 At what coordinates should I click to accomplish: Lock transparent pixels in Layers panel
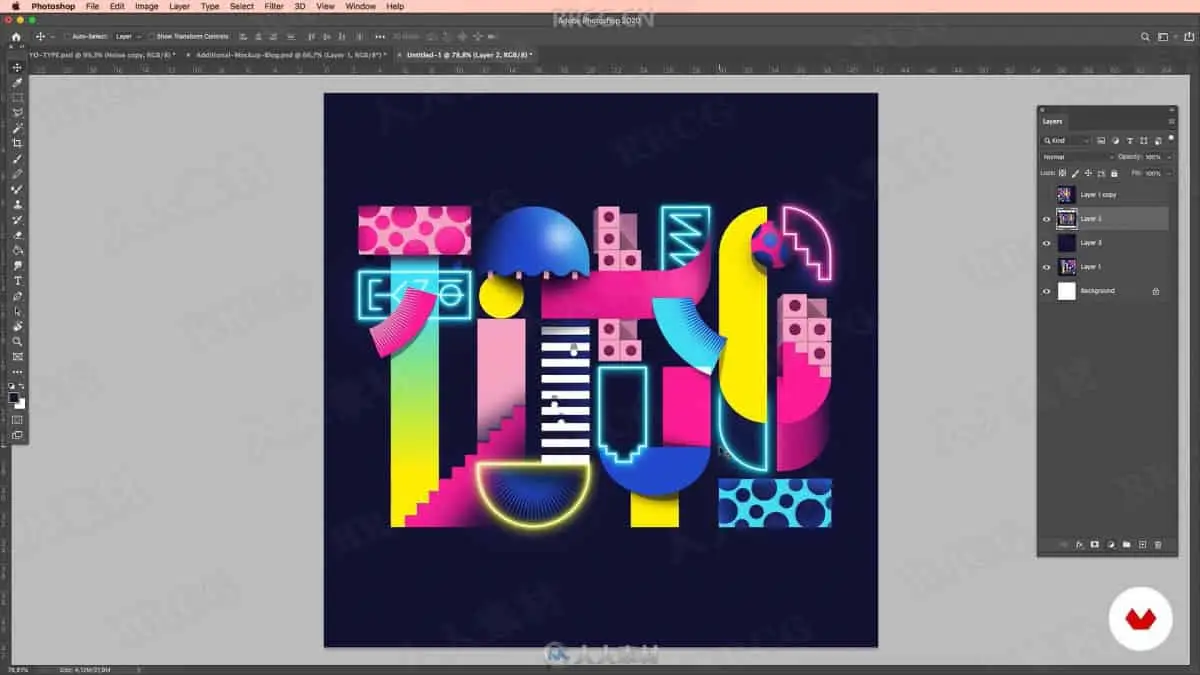point(1062,173)
